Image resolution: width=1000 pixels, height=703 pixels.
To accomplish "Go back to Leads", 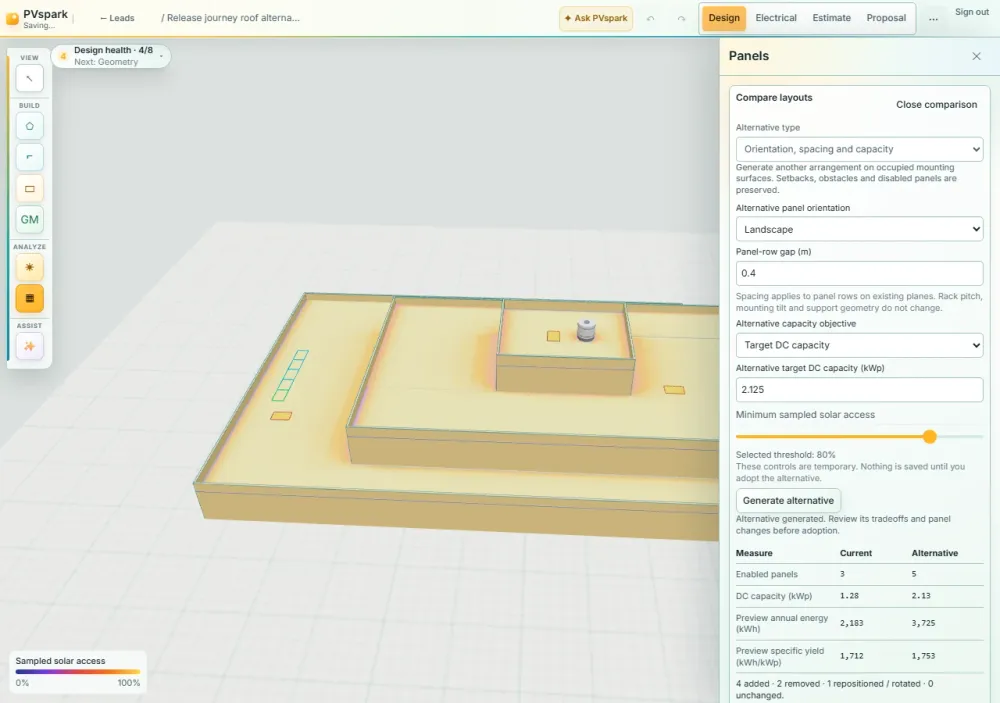I will point(117,18).
